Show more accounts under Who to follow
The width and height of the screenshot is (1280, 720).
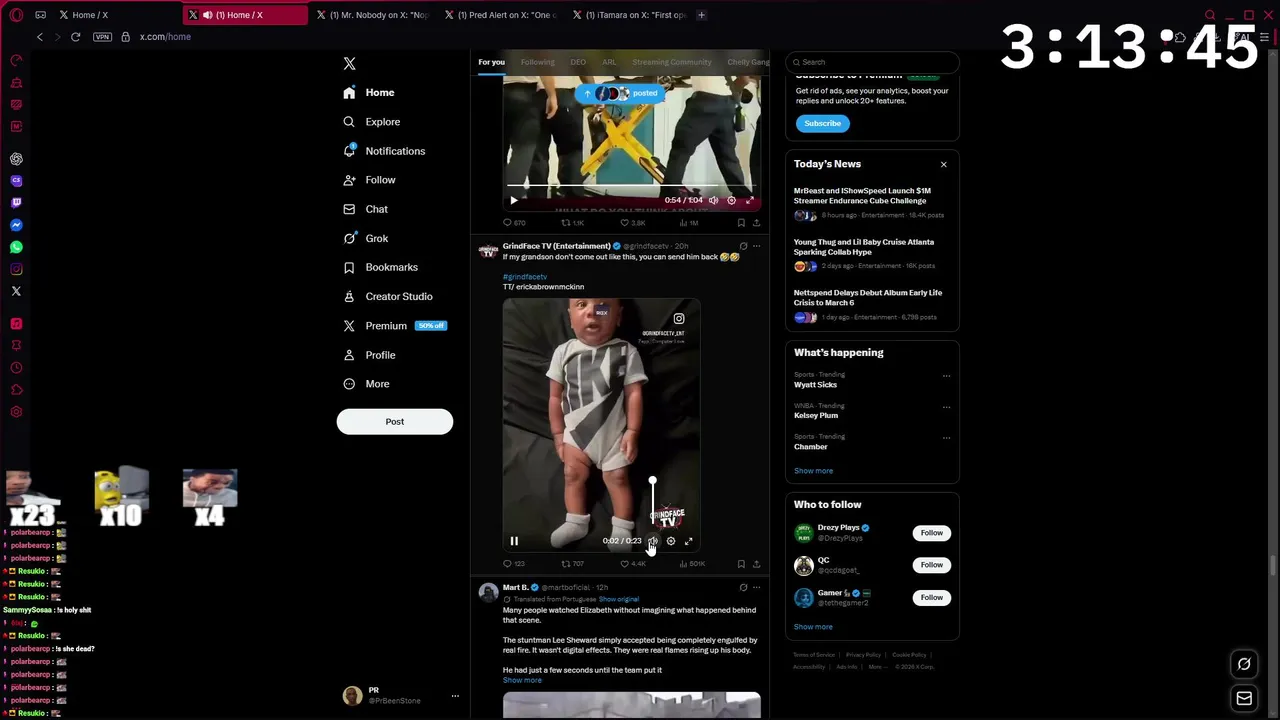pos(813,627)
